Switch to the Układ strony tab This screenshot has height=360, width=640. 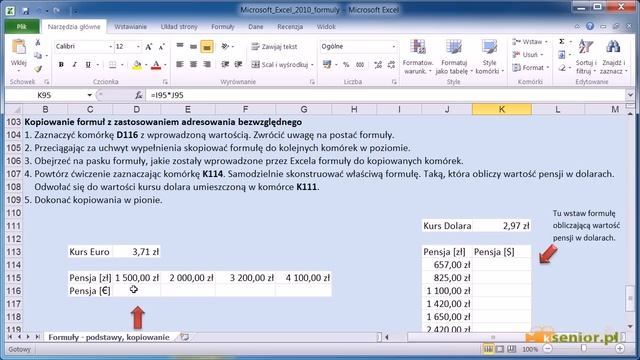pyautogui.click(x=179, y=27)
